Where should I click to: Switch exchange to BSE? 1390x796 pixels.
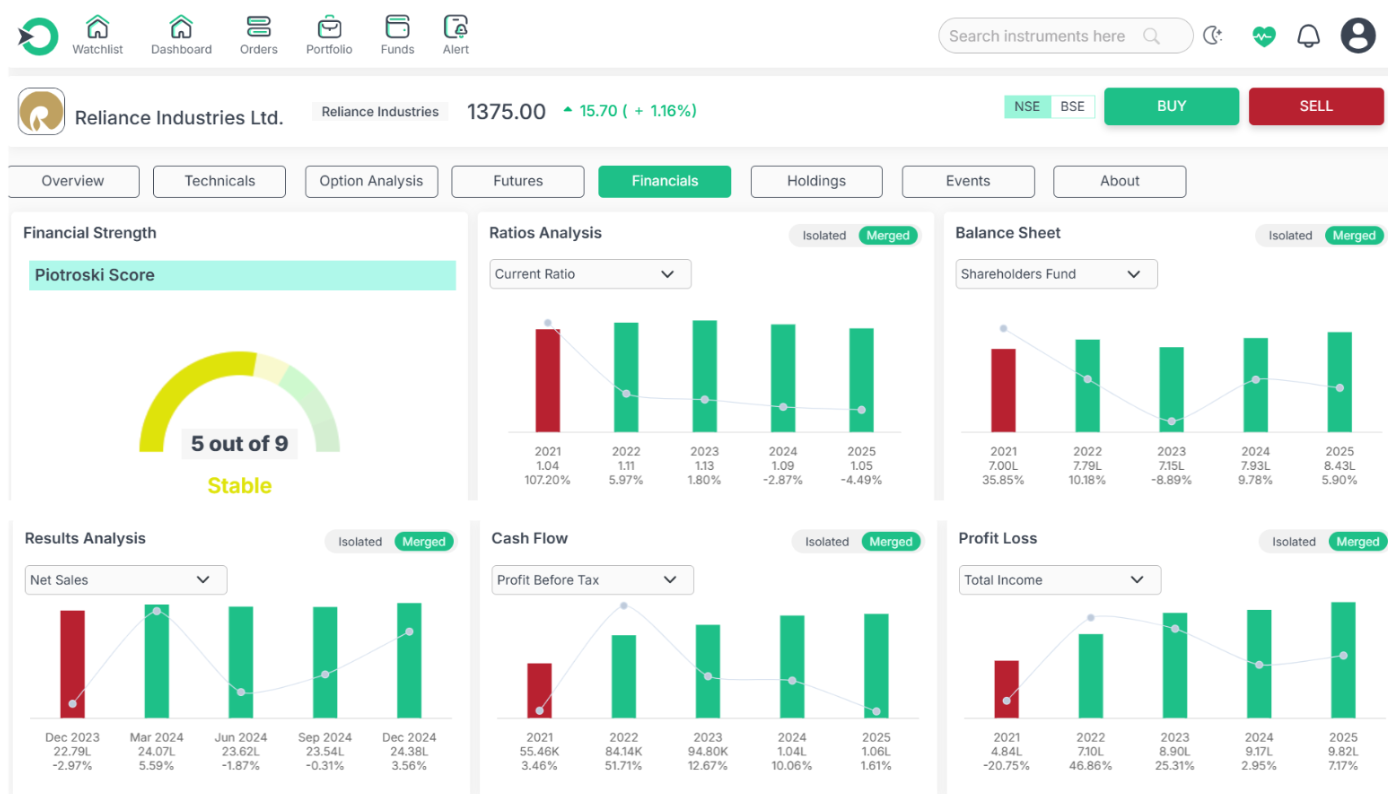click(x=1072, y=107)
